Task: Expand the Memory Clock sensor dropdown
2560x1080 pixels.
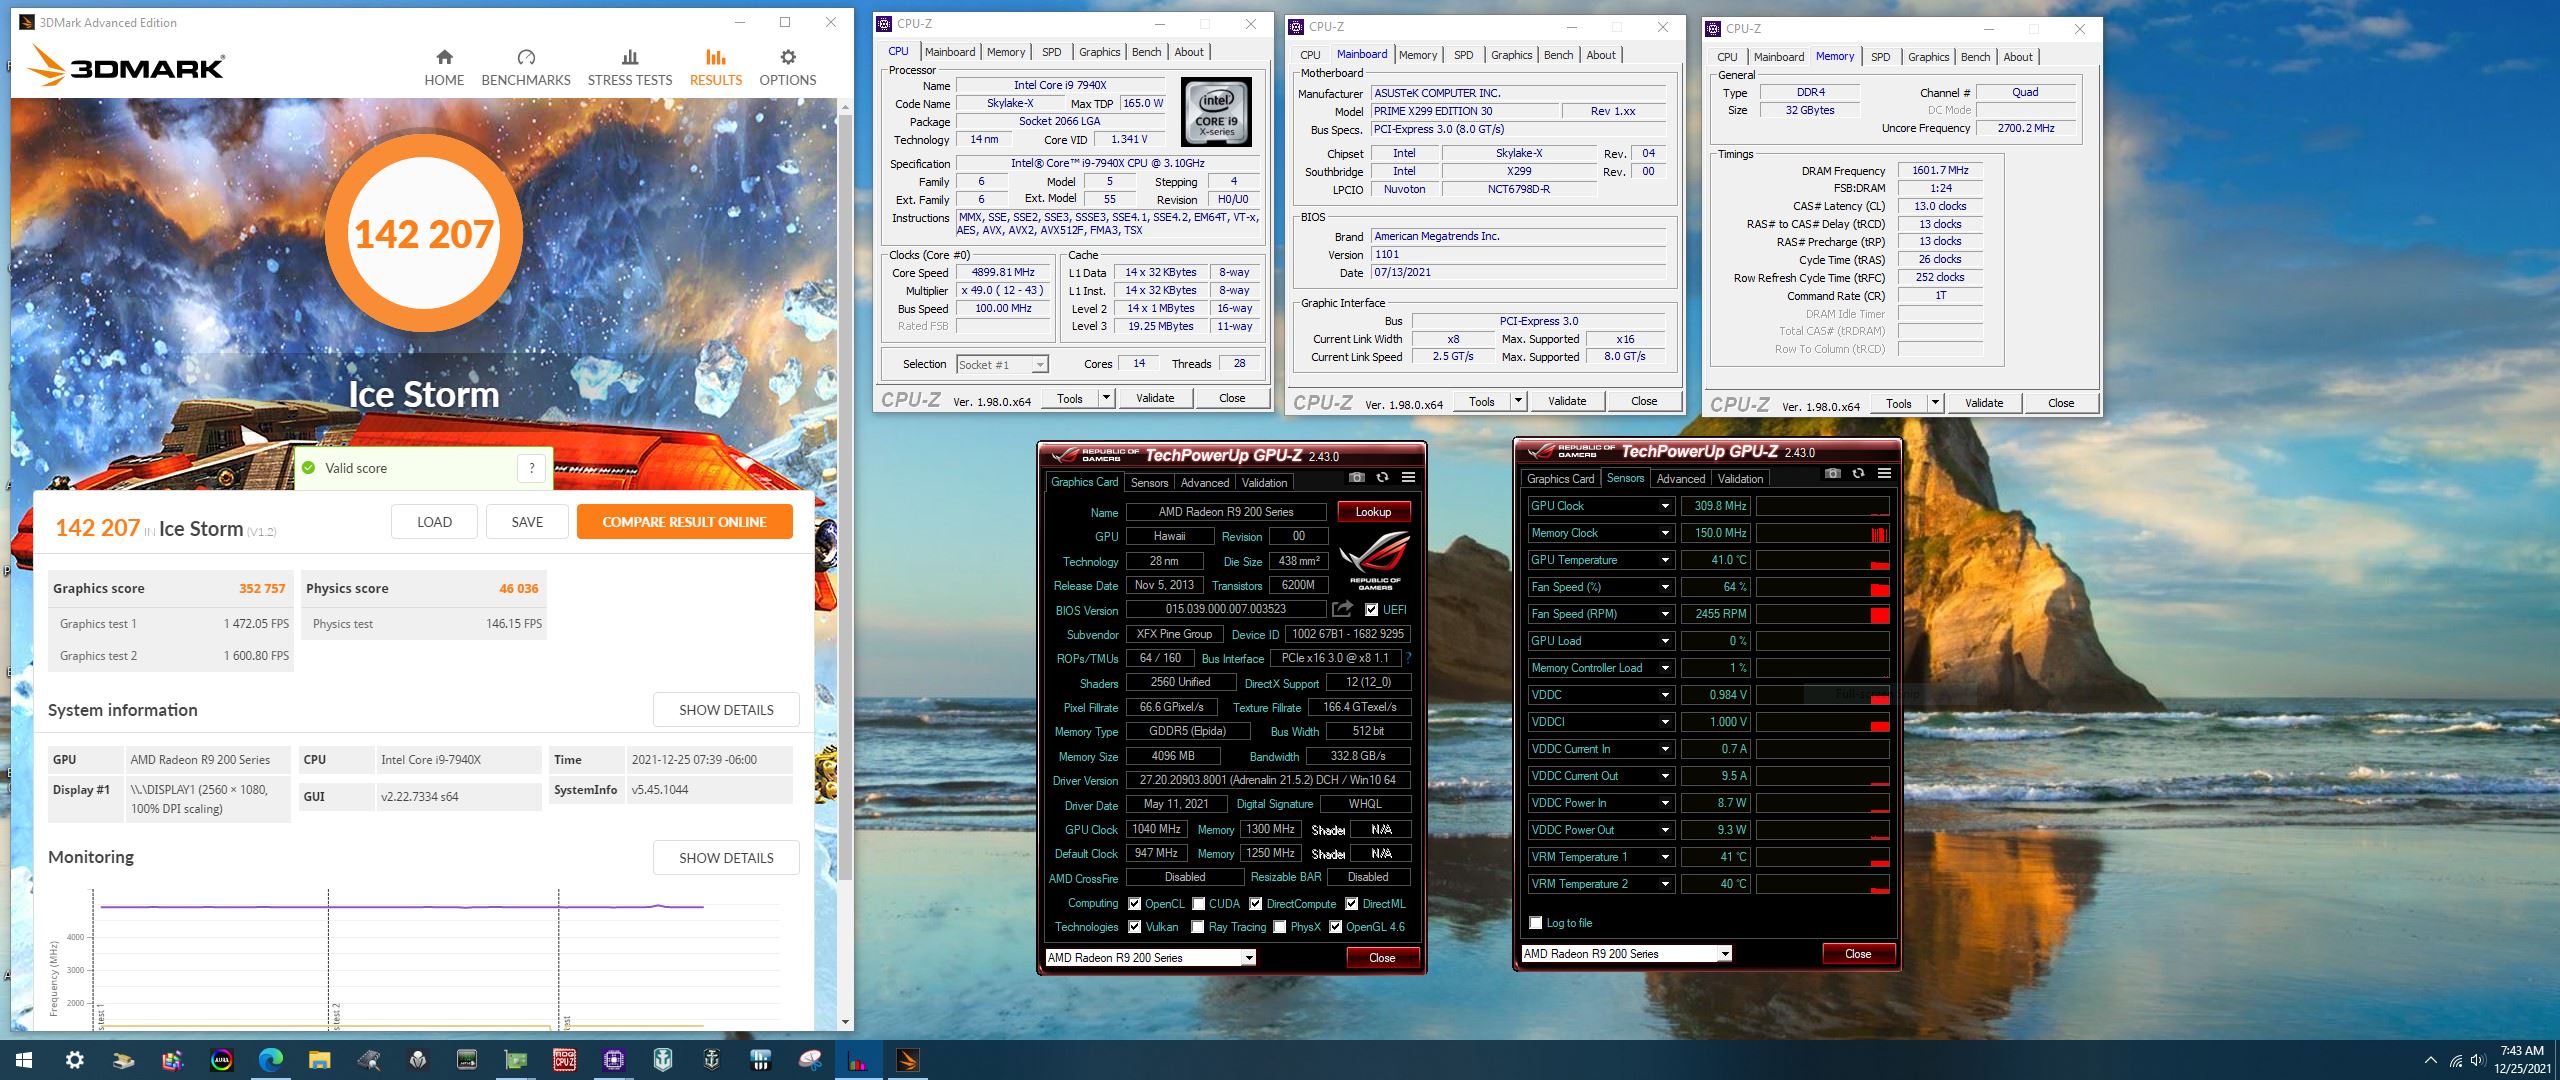Action: [1665, 533]
